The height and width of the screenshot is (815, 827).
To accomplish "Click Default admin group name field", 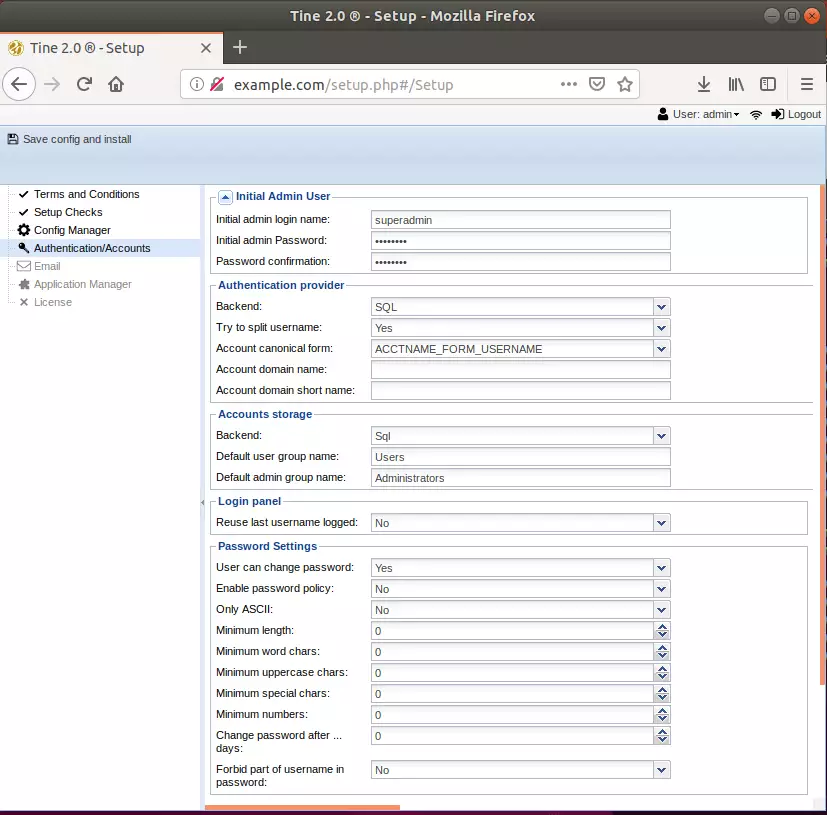I will (521, 478).
